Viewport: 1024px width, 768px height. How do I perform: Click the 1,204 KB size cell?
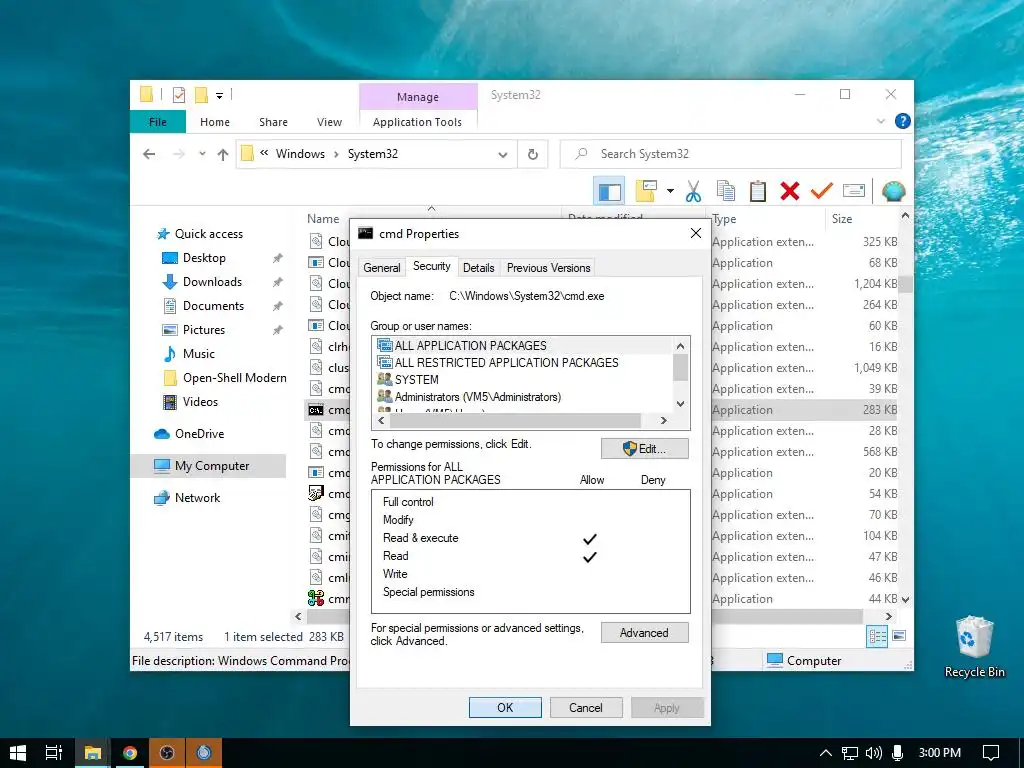tap(876, 284)
